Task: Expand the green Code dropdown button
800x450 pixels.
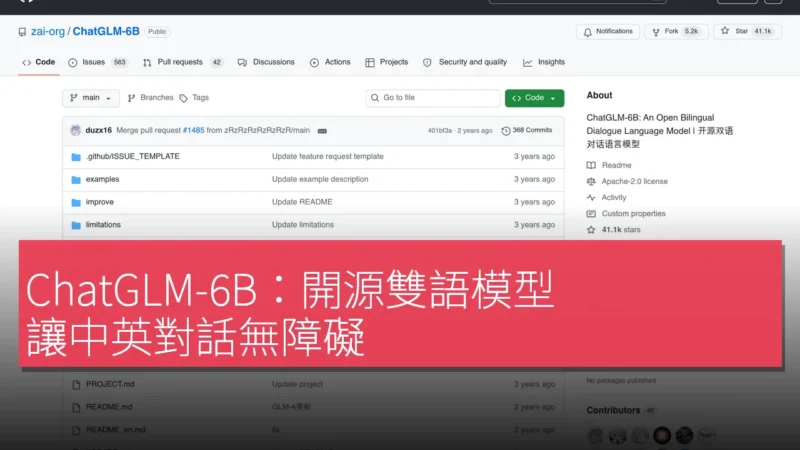Action: [x=534, y=98]
